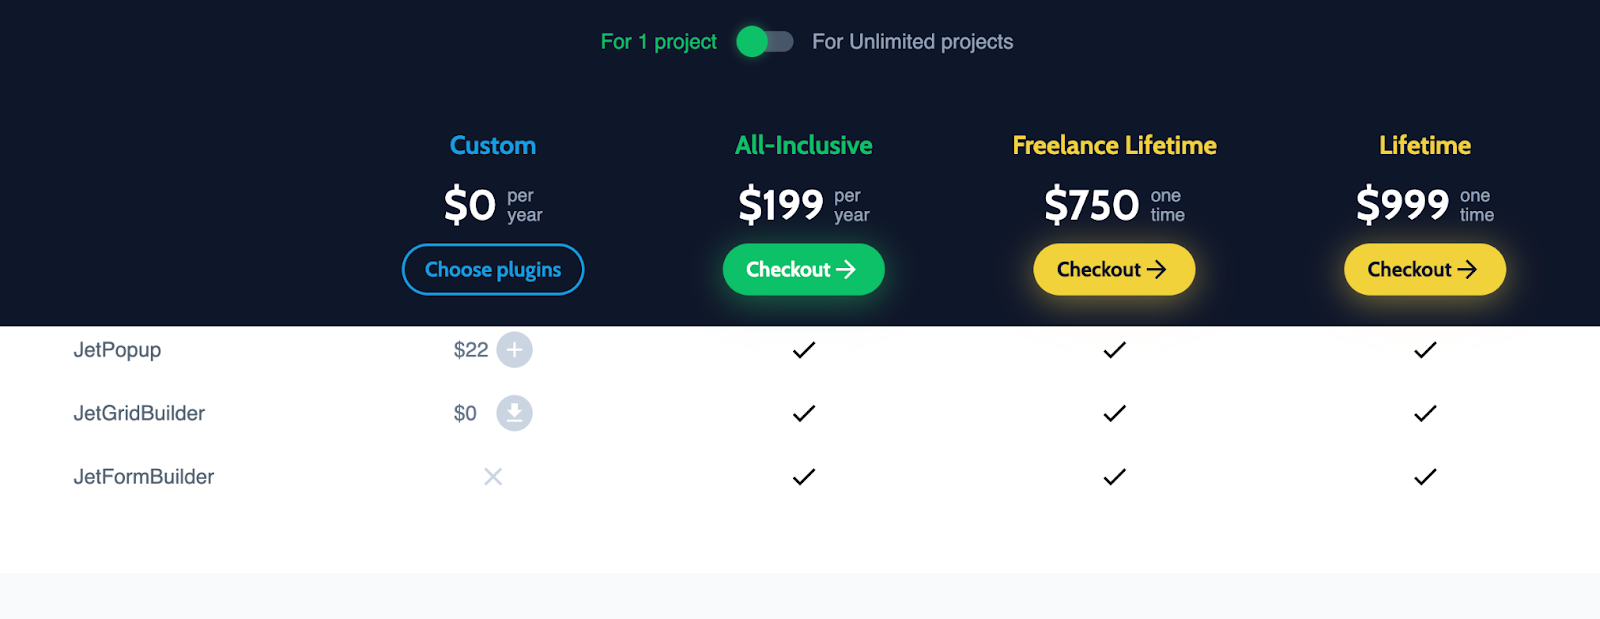Click the Freelance Lifetime checkmark for JetGridBuilder

(x=1114, y=413)
